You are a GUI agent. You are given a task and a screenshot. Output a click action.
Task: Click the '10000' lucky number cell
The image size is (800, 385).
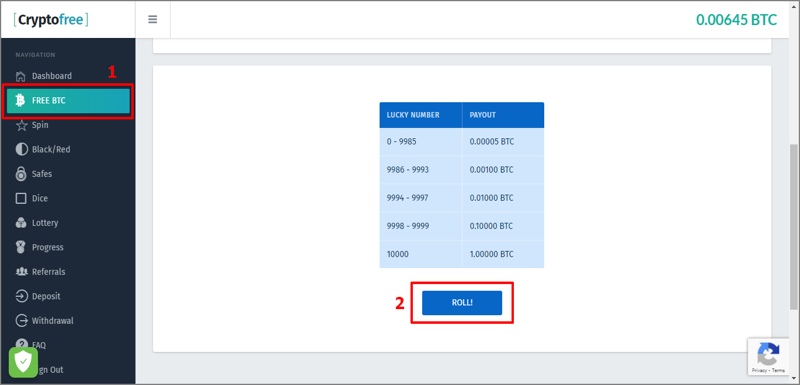[x=420, y=254]
